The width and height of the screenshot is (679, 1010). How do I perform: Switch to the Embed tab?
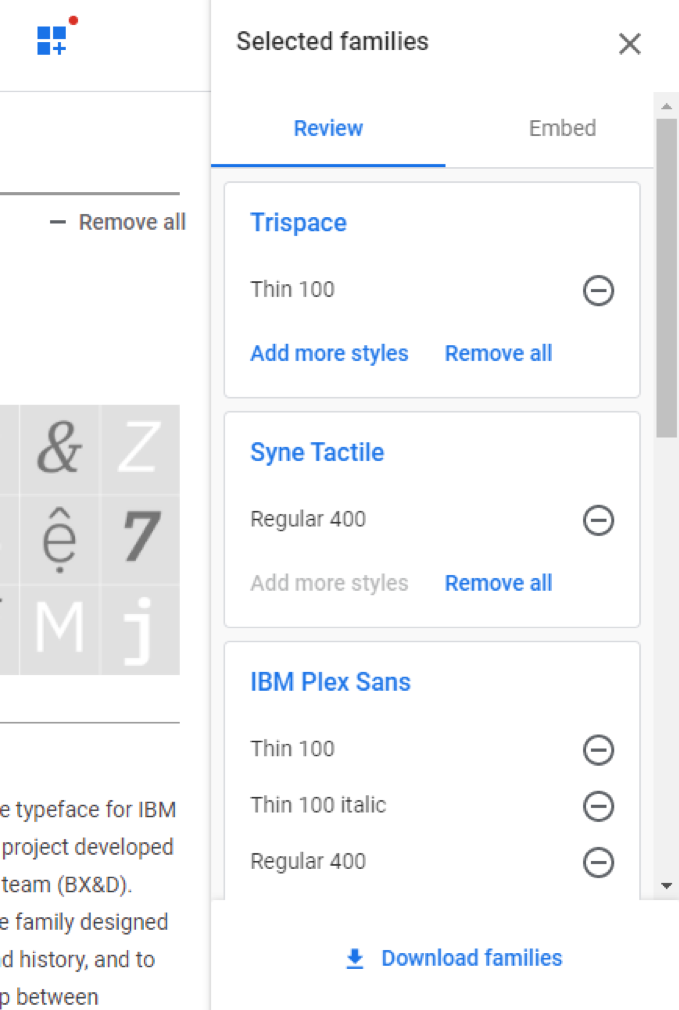pyautogui.click(x=562, y=128)
